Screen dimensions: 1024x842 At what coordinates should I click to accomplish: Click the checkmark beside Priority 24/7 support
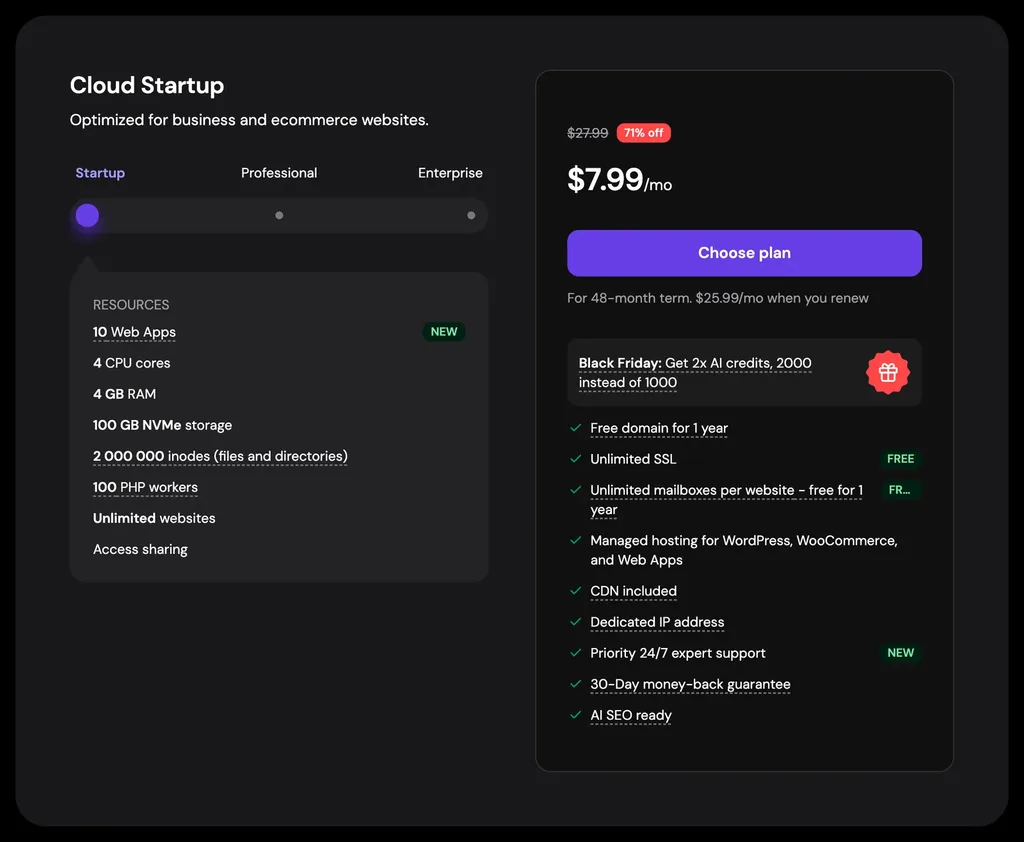[x=575, y=653]
